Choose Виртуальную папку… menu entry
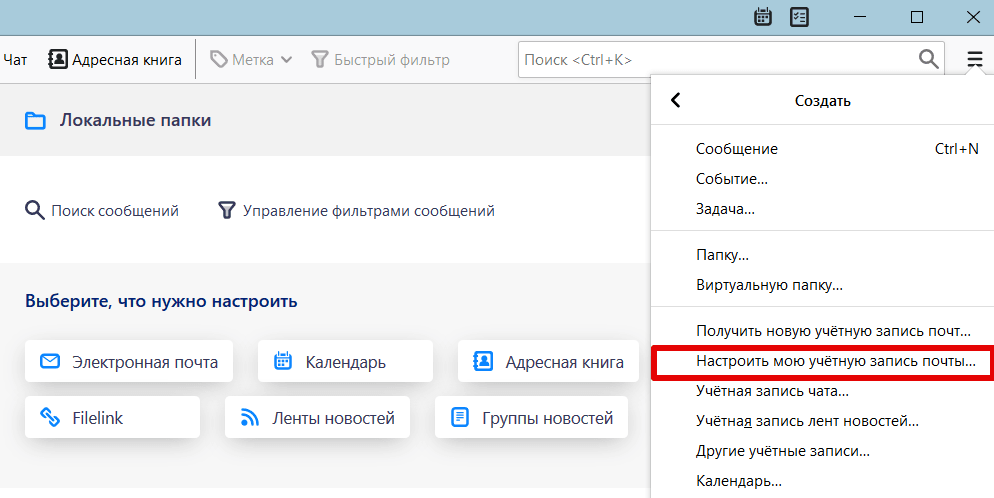The height and width of the screenshot is (498, 994). 822,284
